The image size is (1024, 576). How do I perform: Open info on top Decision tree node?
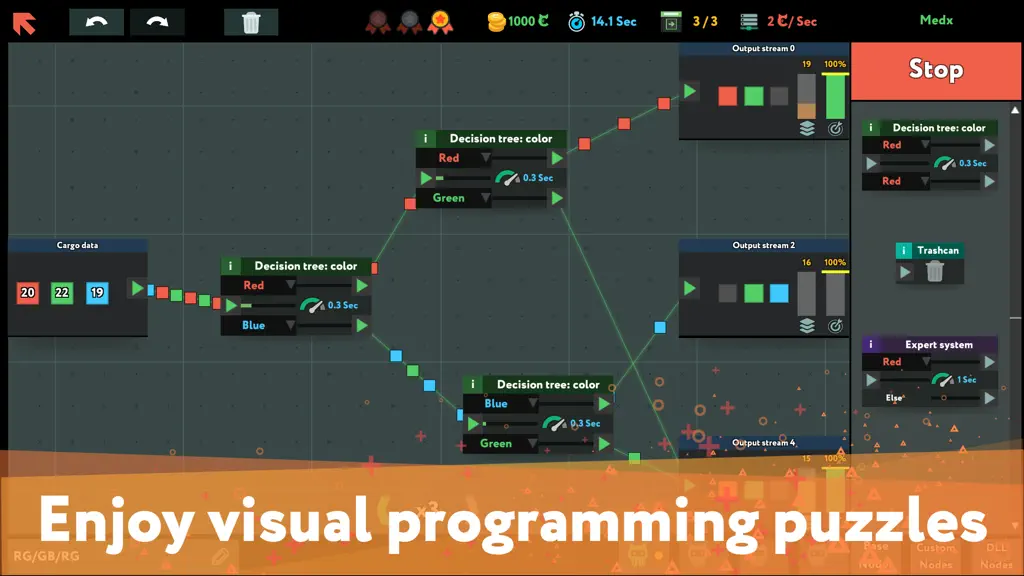pyautogui.click(x=425, y=138)
